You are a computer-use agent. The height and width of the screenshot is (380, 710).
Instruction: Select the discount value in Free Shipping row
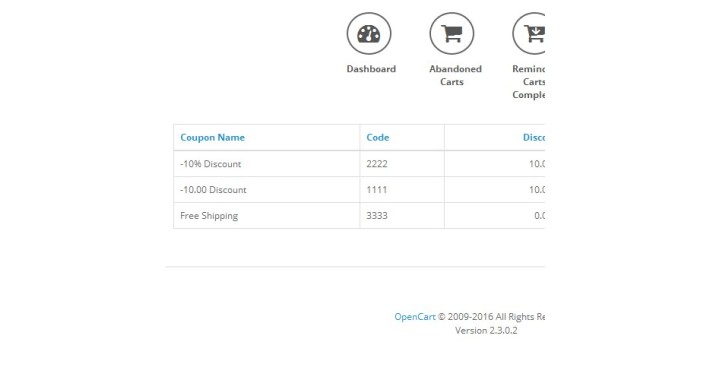[539, 216]
